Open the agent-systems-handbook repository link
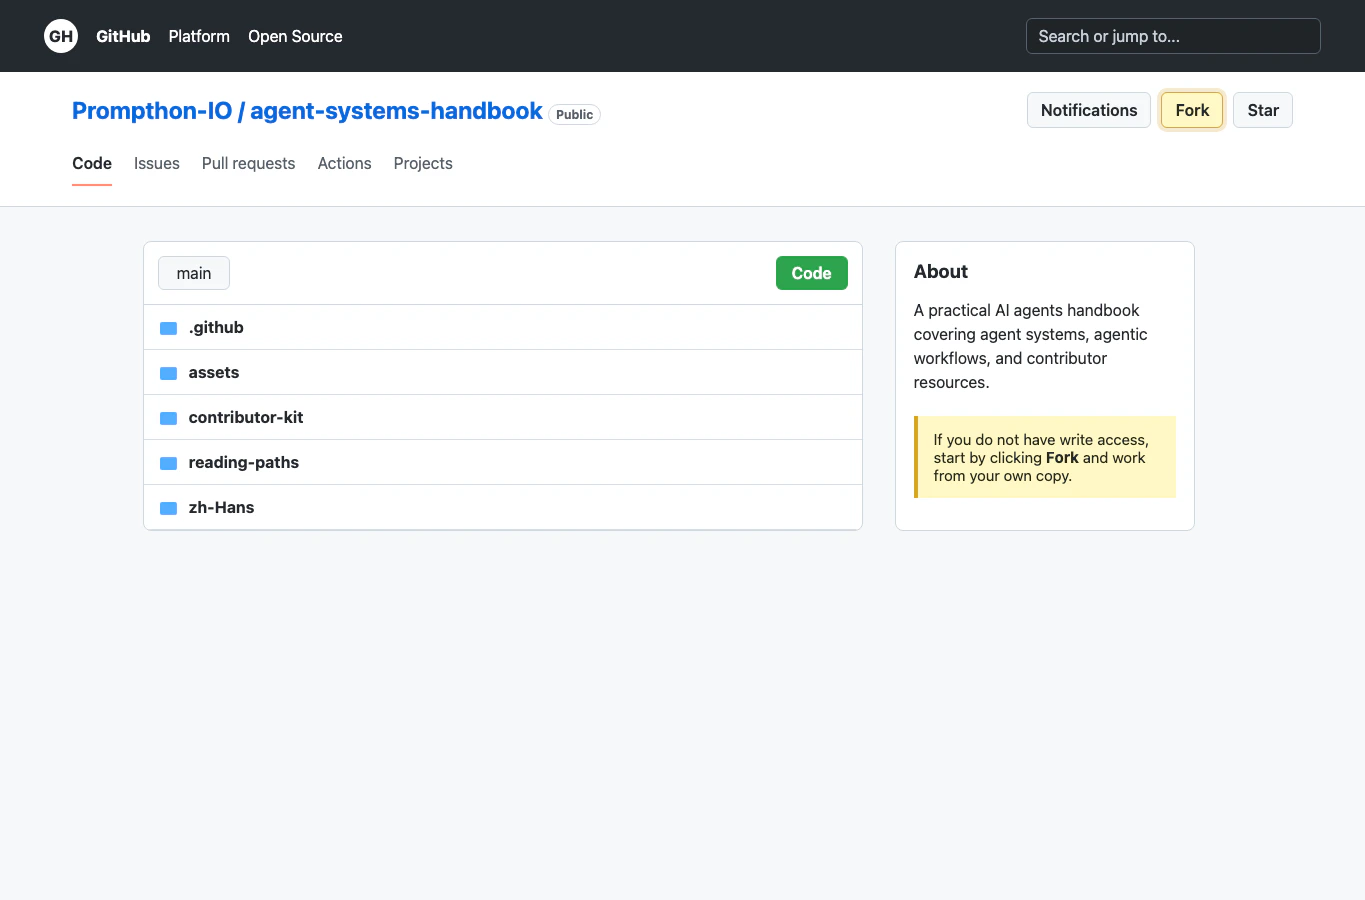This screenshot has width=1365, height=900. pyautogui.click(x=396, y=111)
